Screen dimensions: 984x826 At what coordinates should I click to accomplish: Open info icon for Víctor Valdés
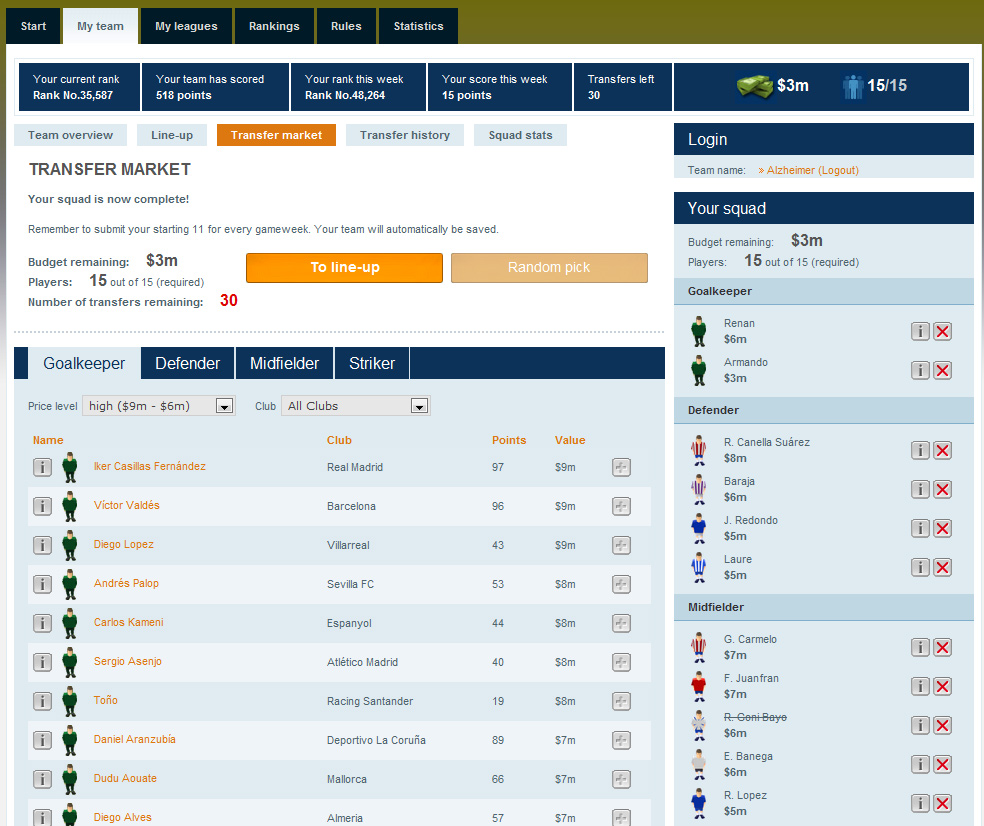click(42, 506)
